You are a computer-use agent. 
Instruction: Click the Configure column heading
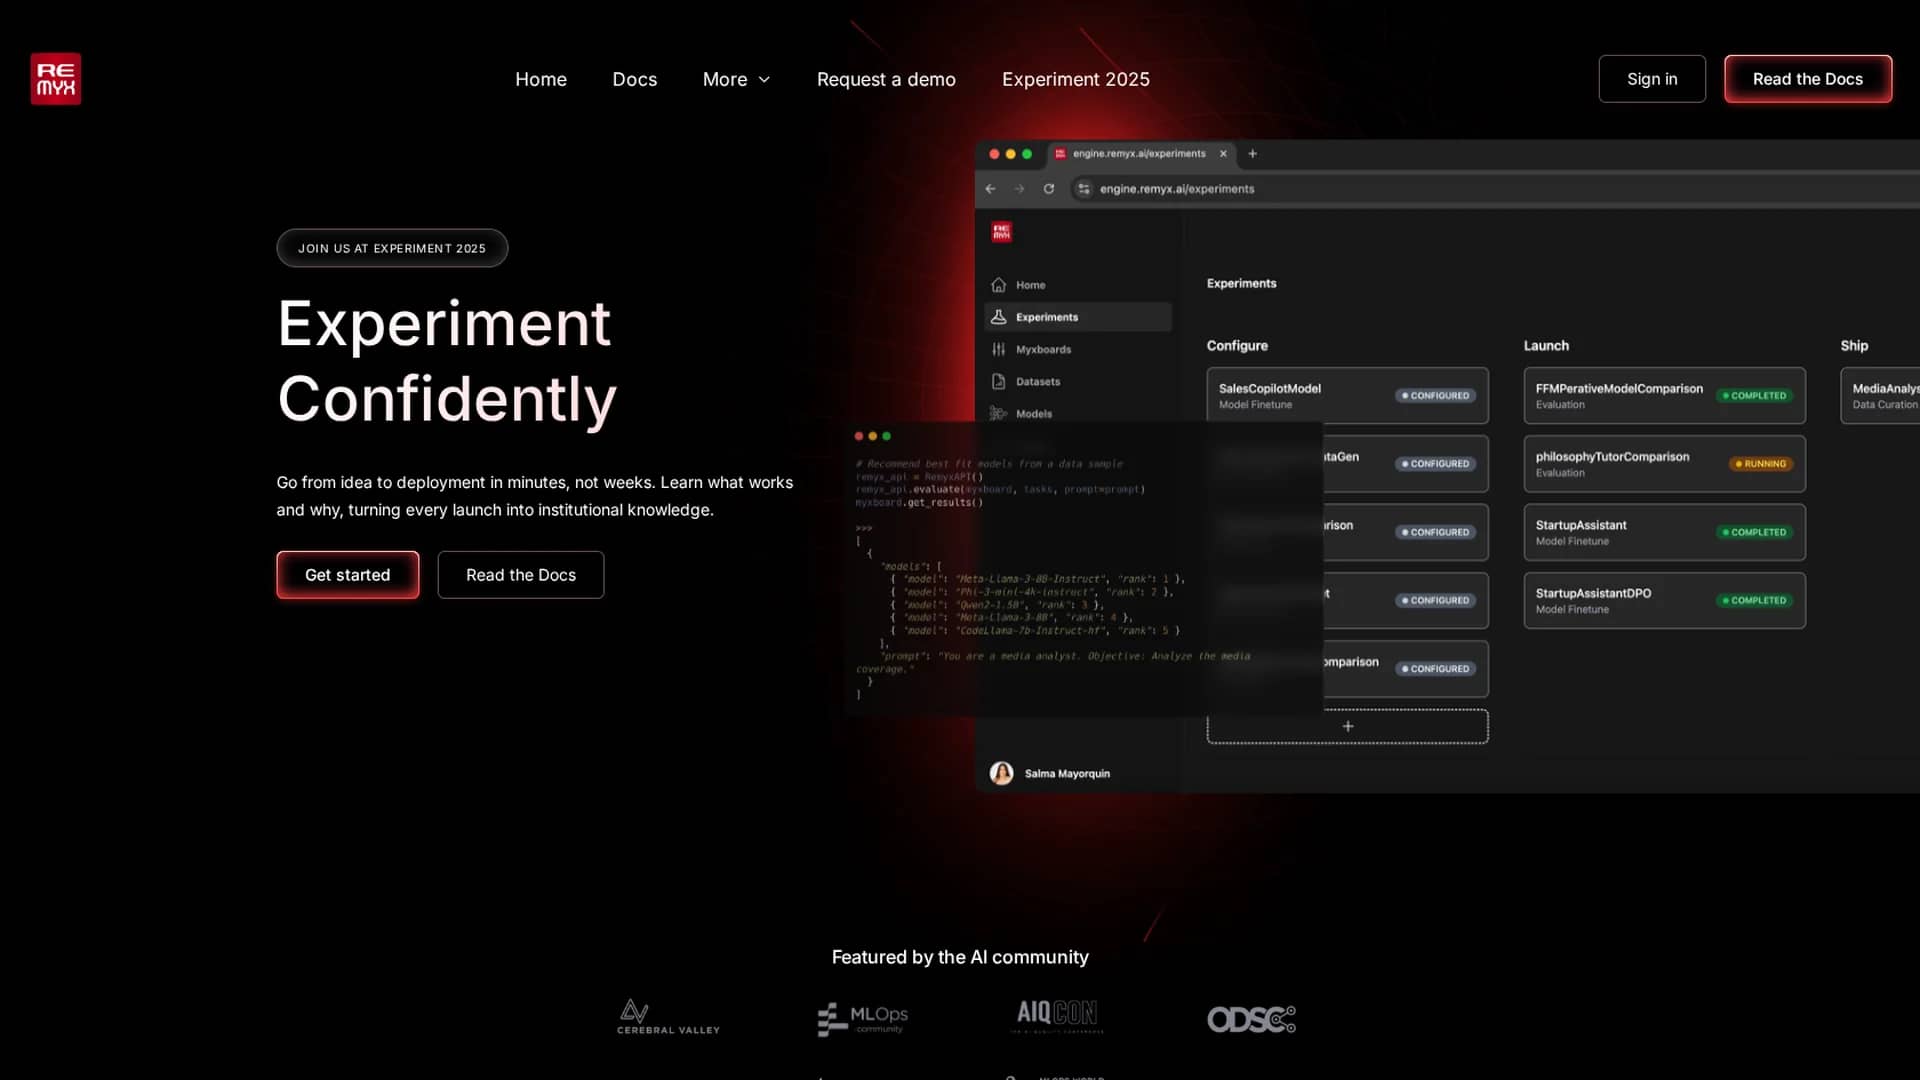click(x=1237, y=346)
